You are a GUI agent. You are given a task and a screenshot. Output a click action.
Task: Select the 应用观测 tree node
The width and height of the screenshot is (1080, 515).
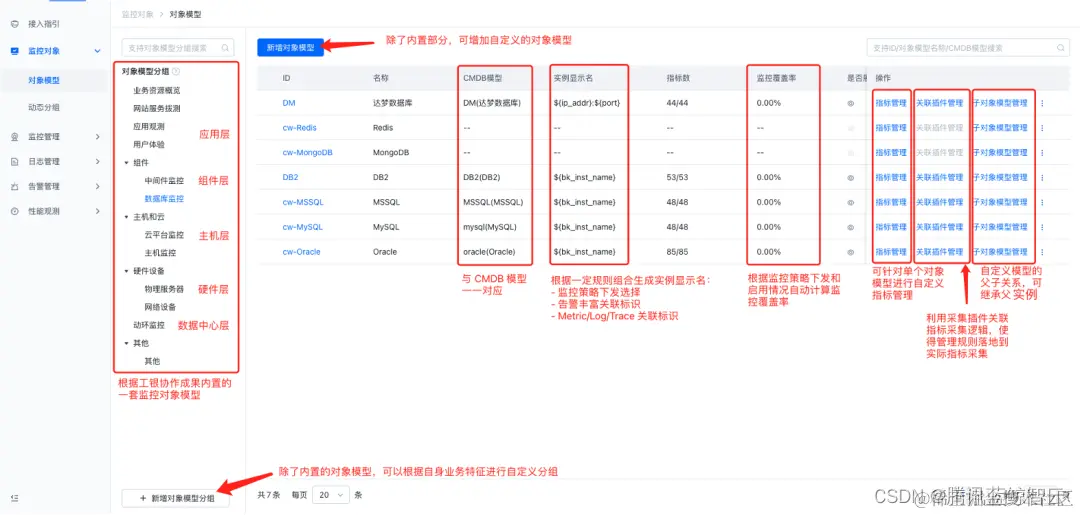(149, 127)
